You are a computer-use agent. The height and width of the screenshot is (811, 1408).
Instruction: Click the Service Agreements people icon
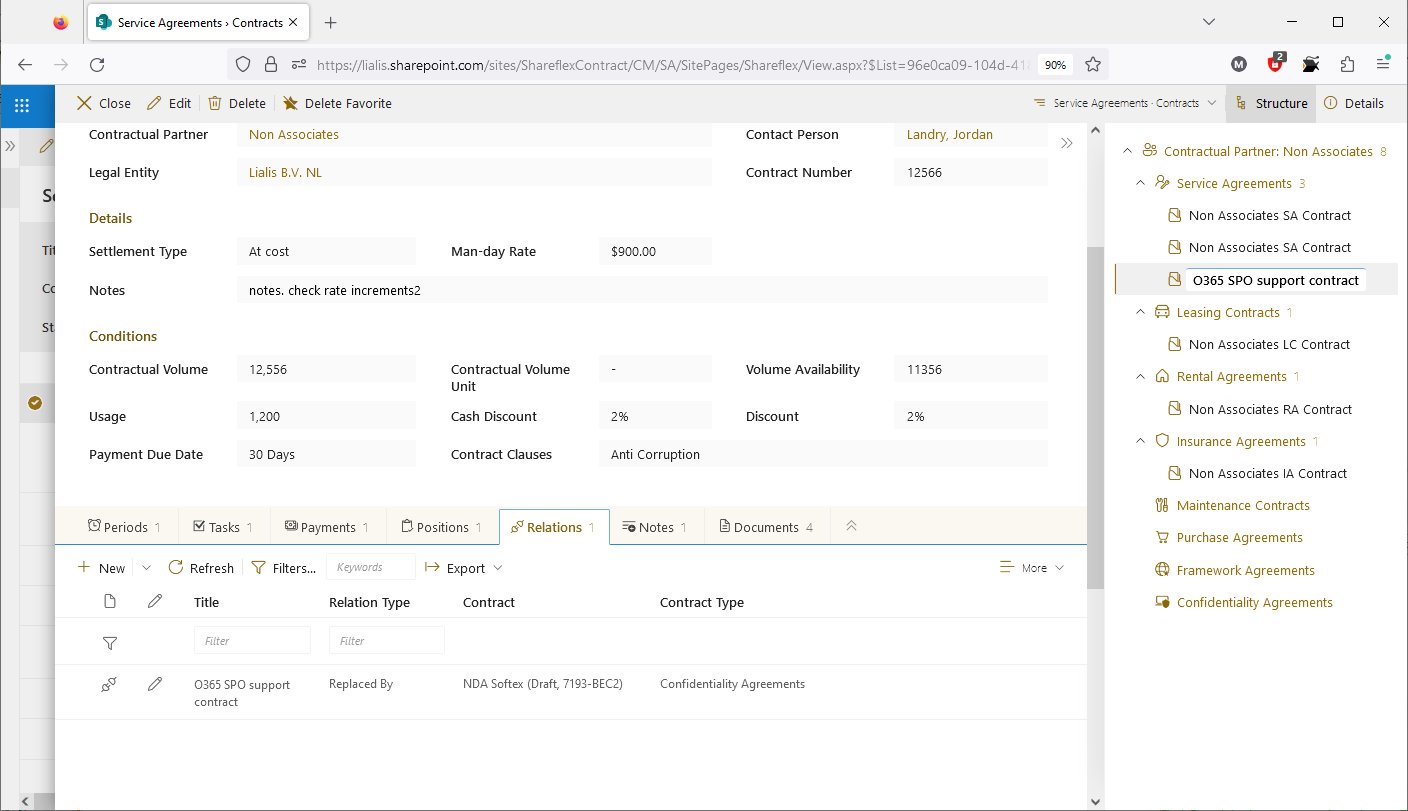[x=1162, y=183]
